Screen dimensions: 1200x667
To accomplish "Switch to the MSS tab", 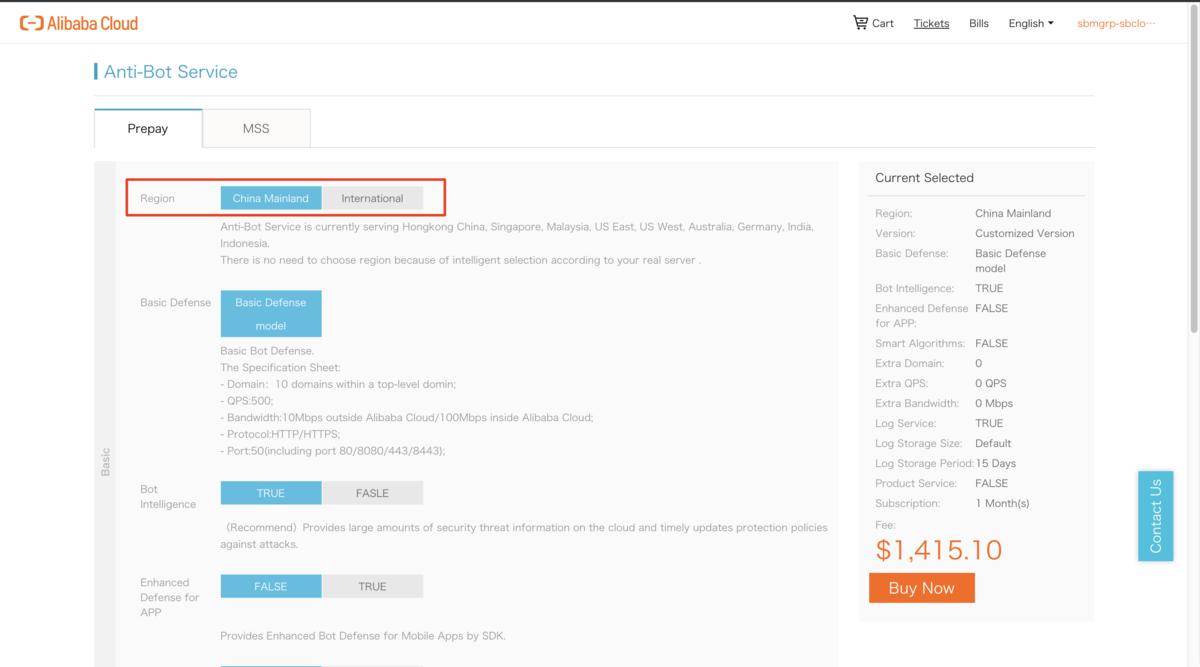I will [x=256, y=128].
